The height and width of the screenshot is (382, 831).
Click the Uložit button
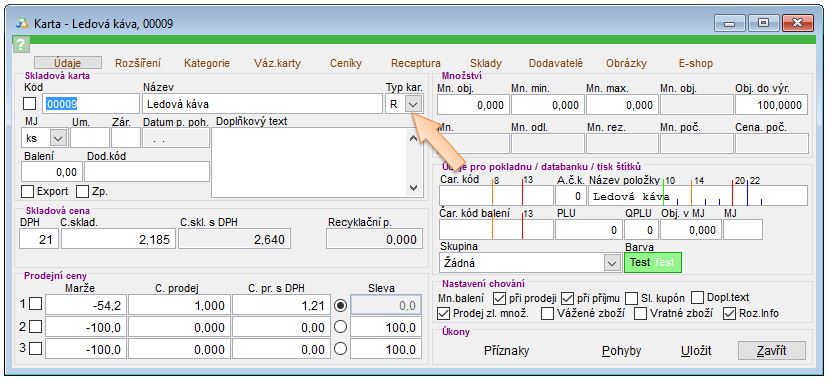point(696,351)
